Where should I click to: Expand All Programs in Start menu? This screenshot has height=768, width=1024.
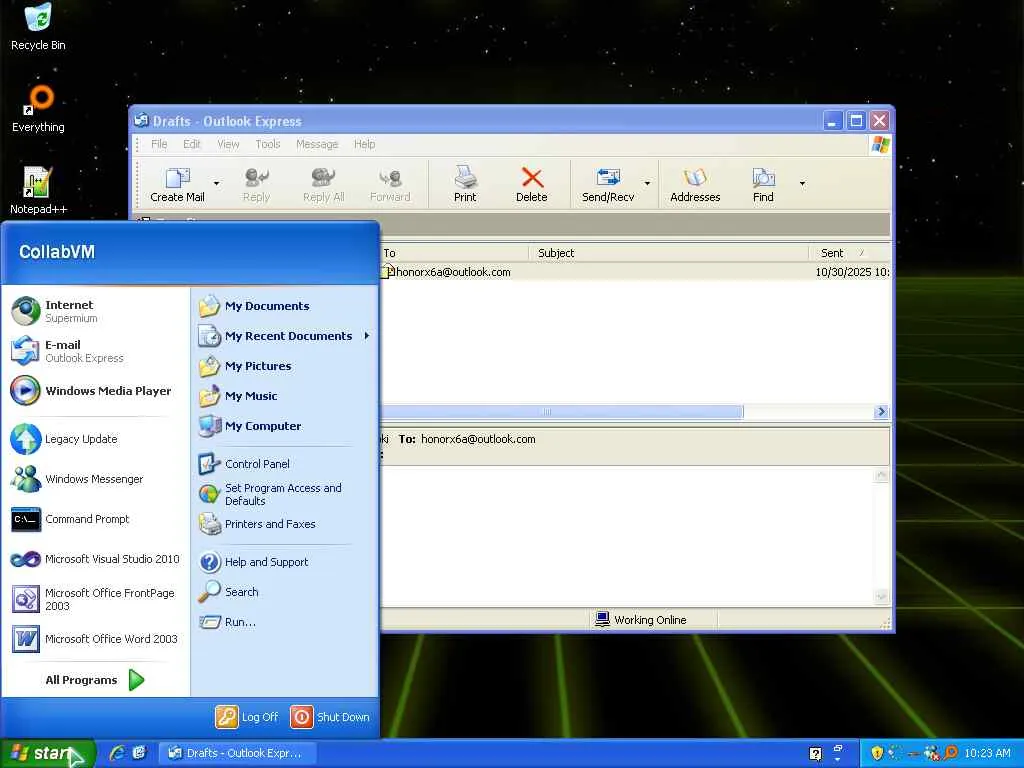point(95,680)
